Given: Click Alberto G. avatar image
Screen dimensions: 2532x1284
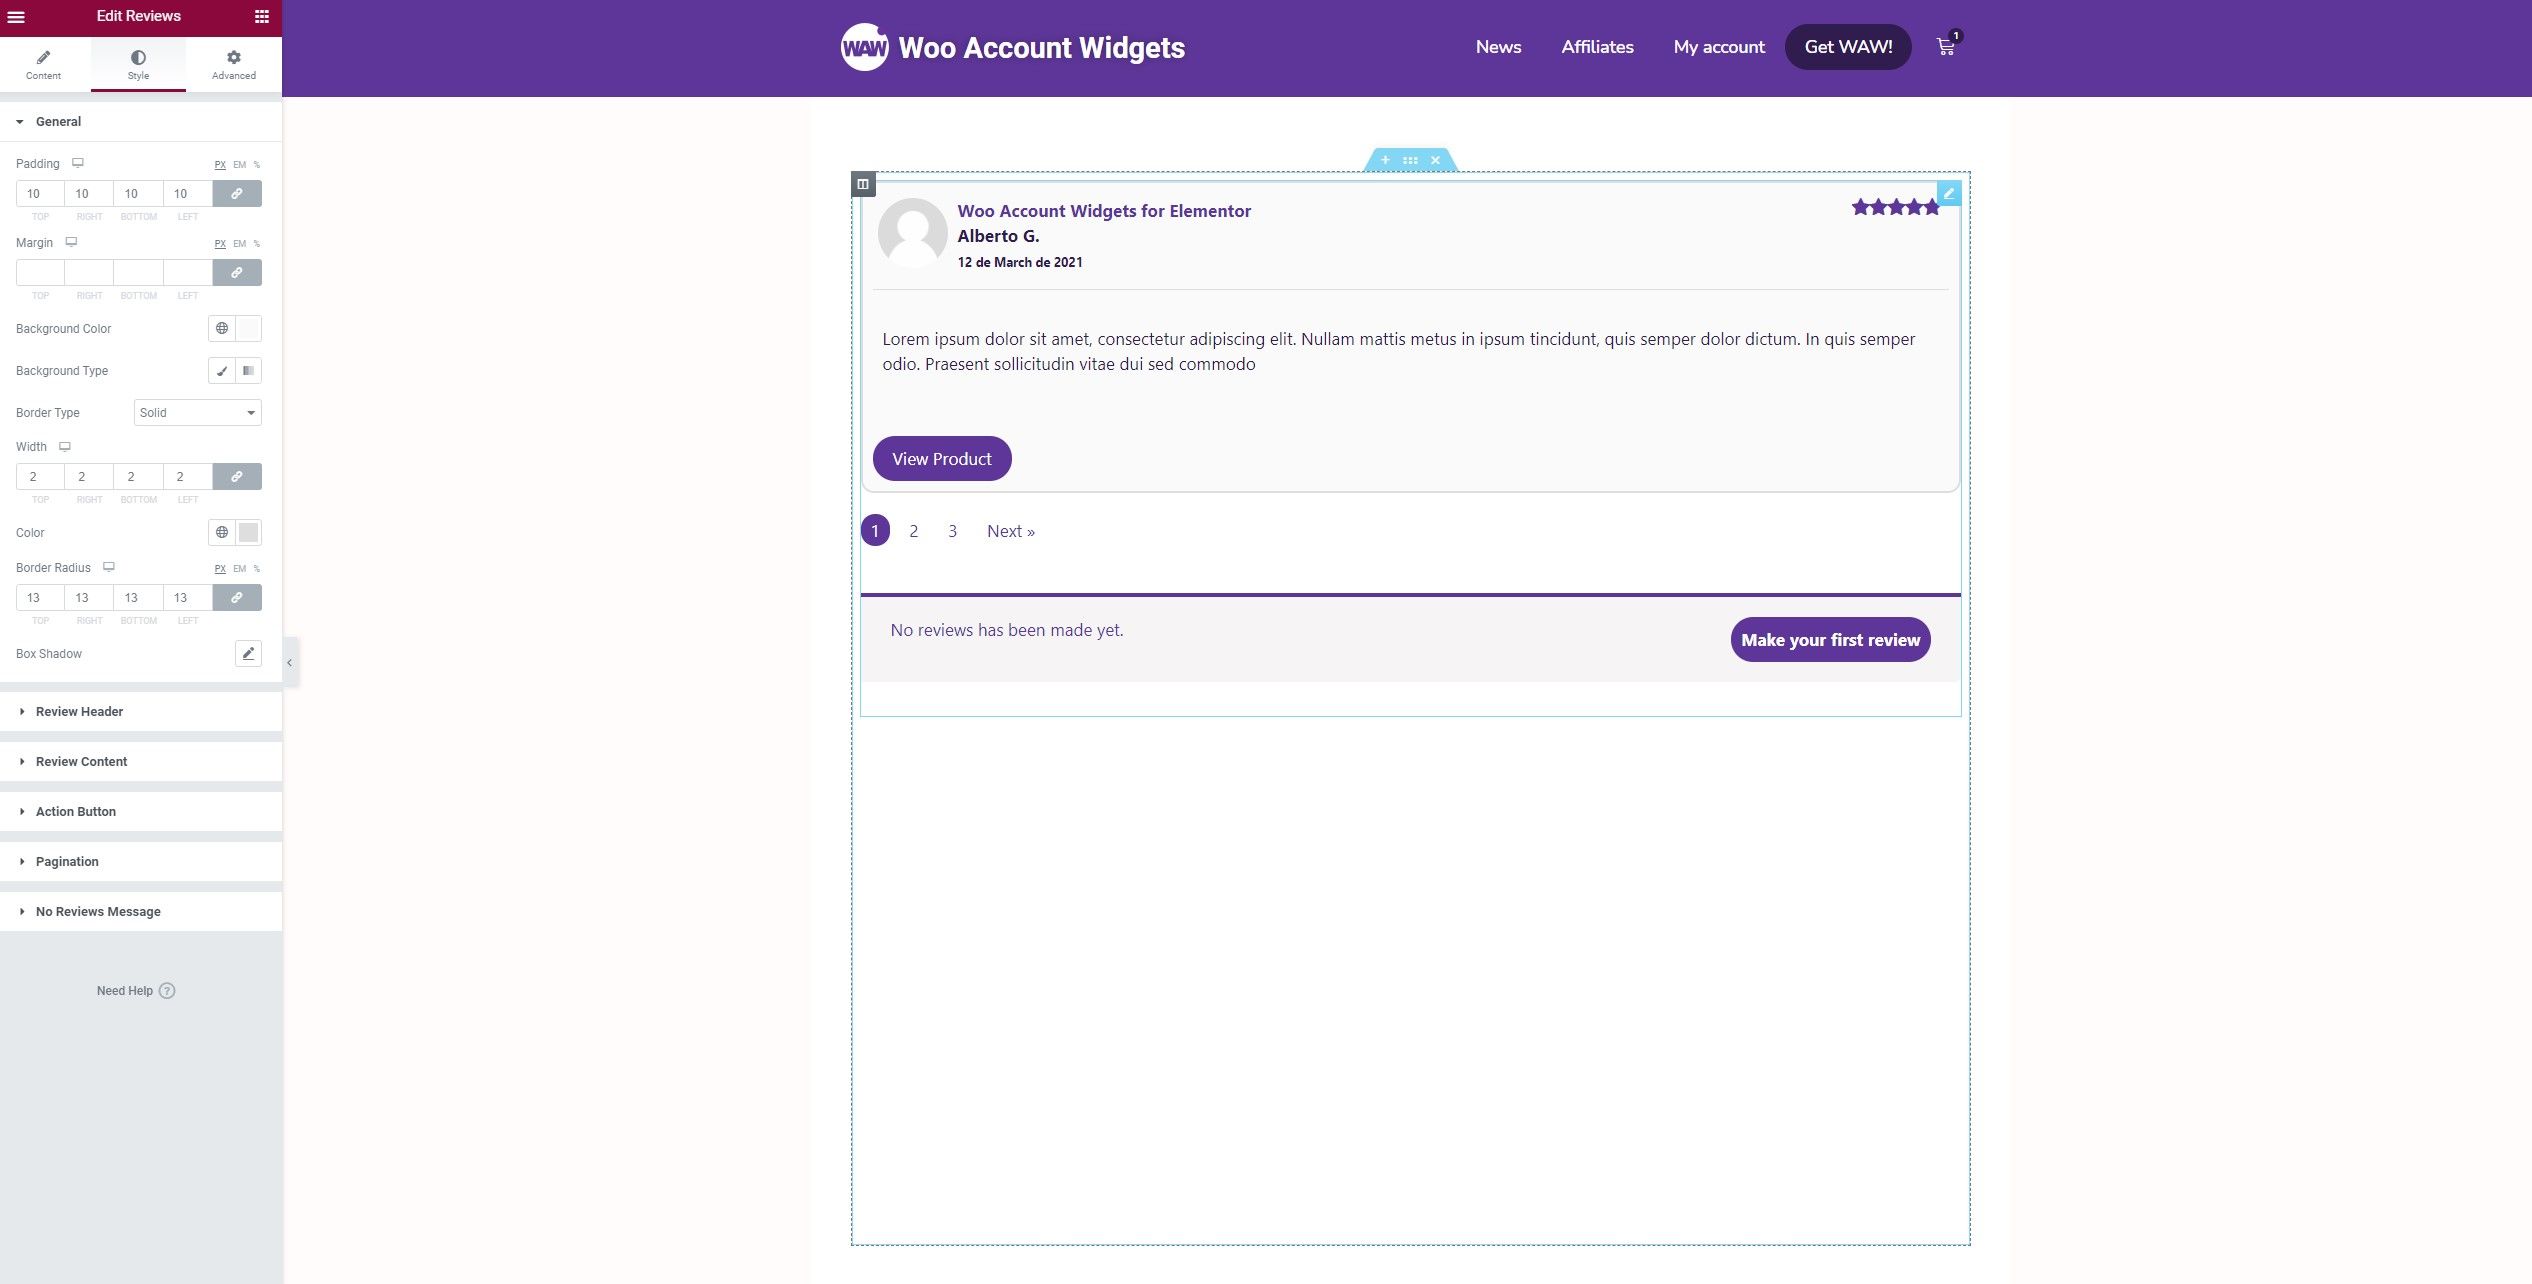Looking at the screenshot, I should [x=912, y=232].
